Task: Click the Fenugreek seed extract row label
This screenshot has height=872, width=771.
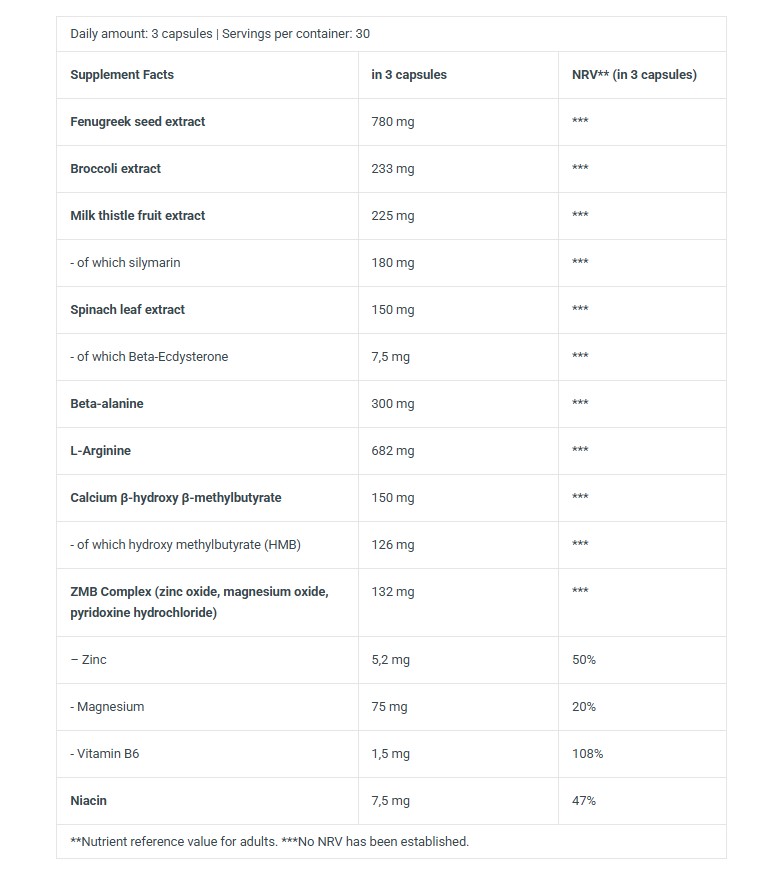Action: coord(137,121)
